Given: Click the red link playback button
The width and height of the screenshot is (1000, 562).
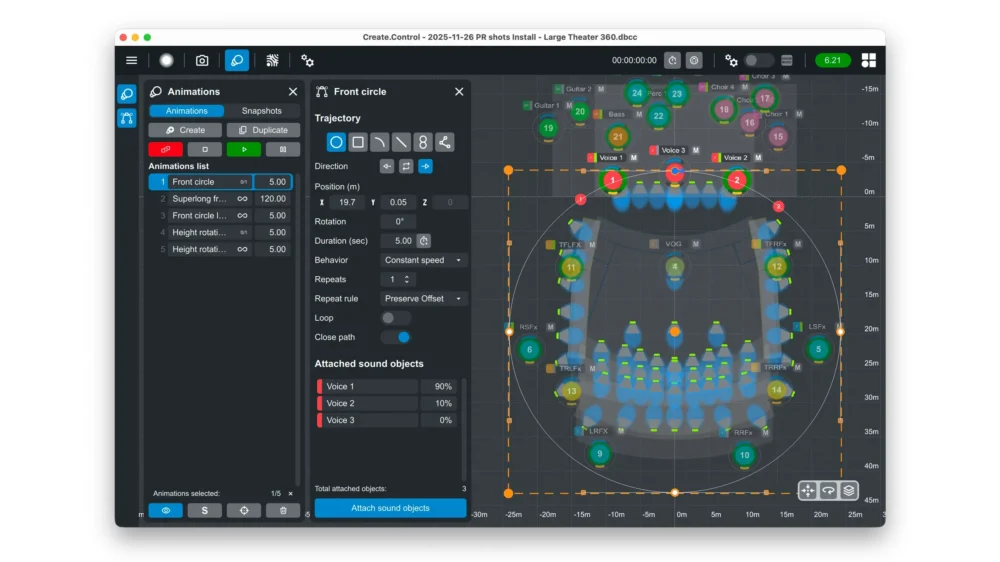Looking at the screenshot, I should 166,149.
